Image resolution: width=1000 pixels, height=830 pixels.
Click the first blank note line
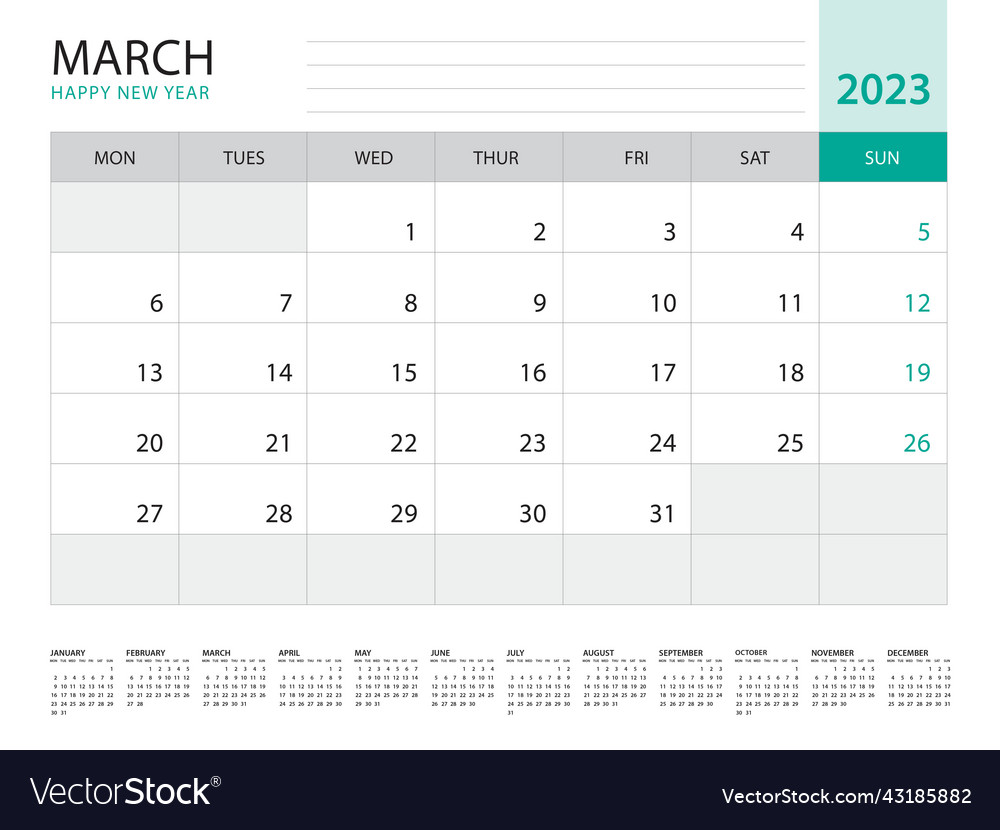click(557, 40)
